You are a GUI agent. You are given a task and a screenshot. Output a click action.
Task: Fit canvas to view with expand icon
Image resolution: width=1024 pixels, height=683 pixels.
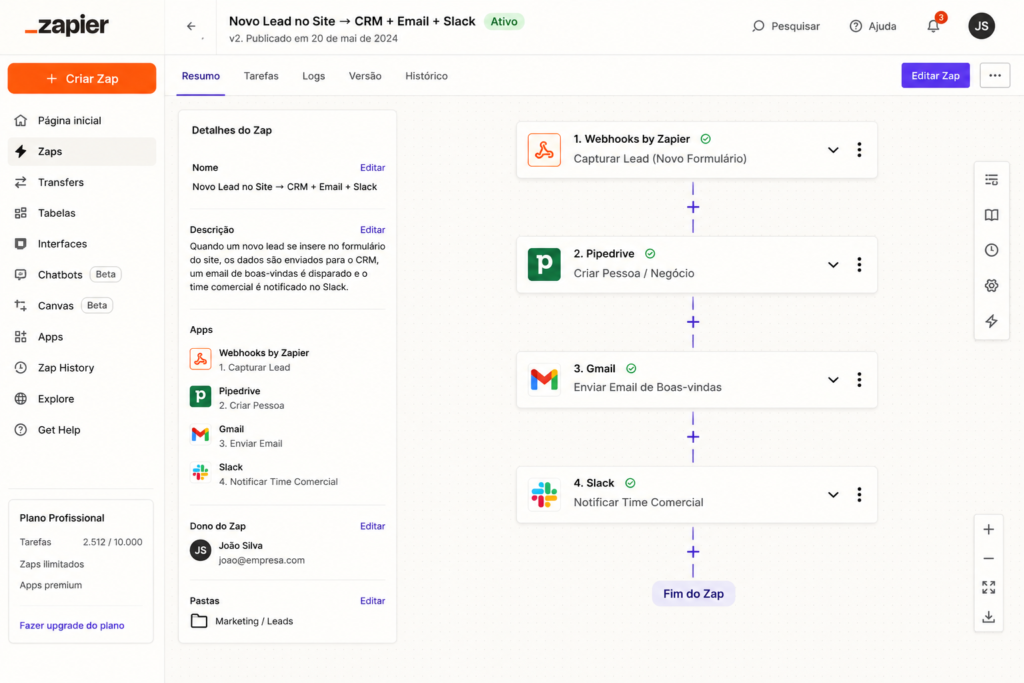click(989, 588)
